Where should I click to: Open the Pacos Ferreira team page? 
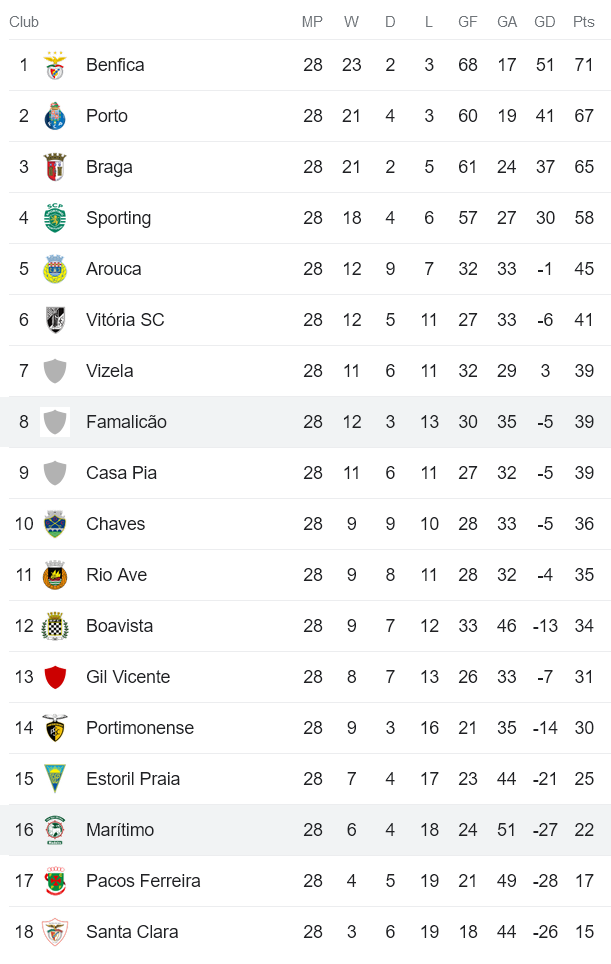click(x=143, y=881)
